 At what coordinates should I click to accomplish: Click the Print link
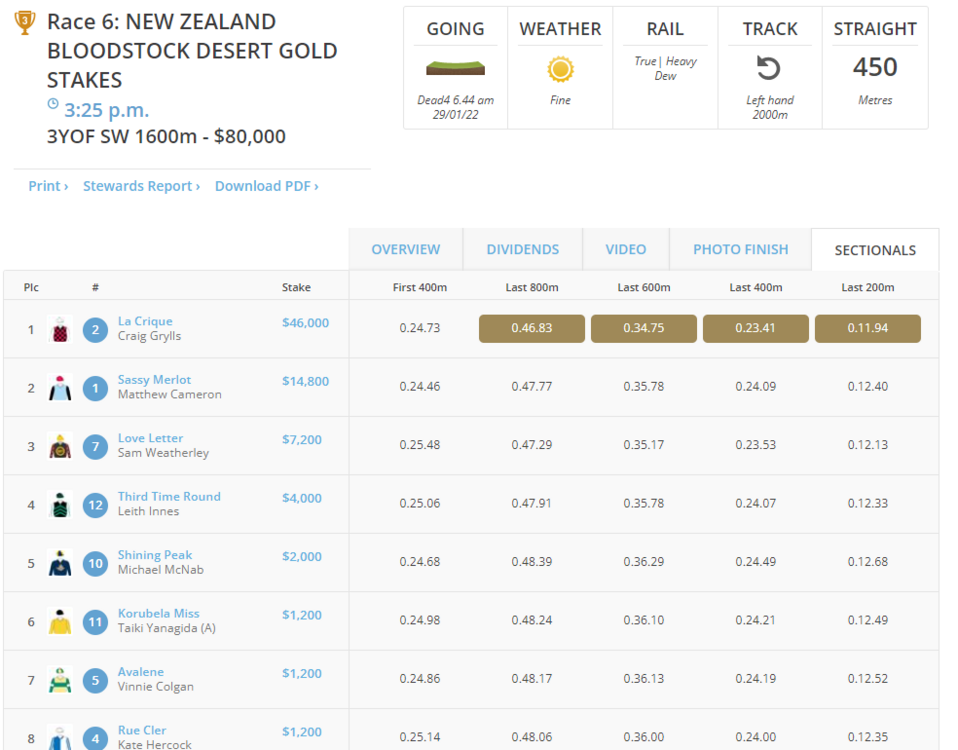(48, 186)
